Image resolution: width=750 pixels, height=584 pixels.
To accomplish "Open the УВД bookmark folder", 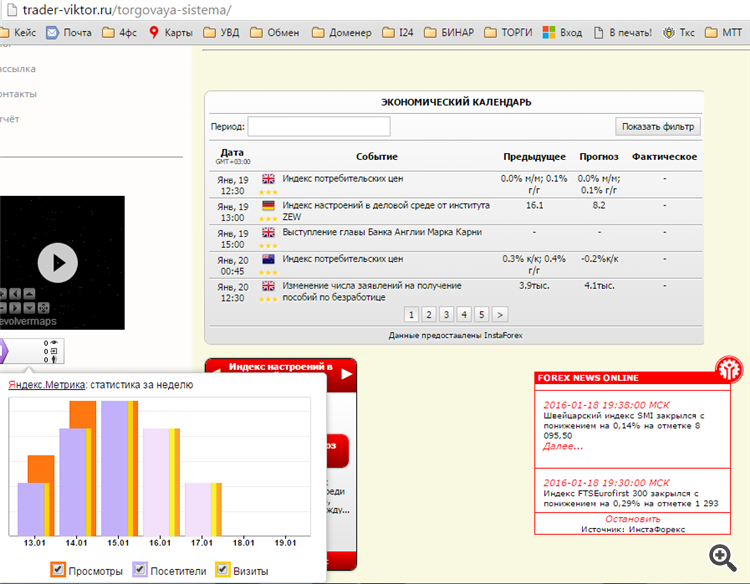I will (x=221, y=33).
